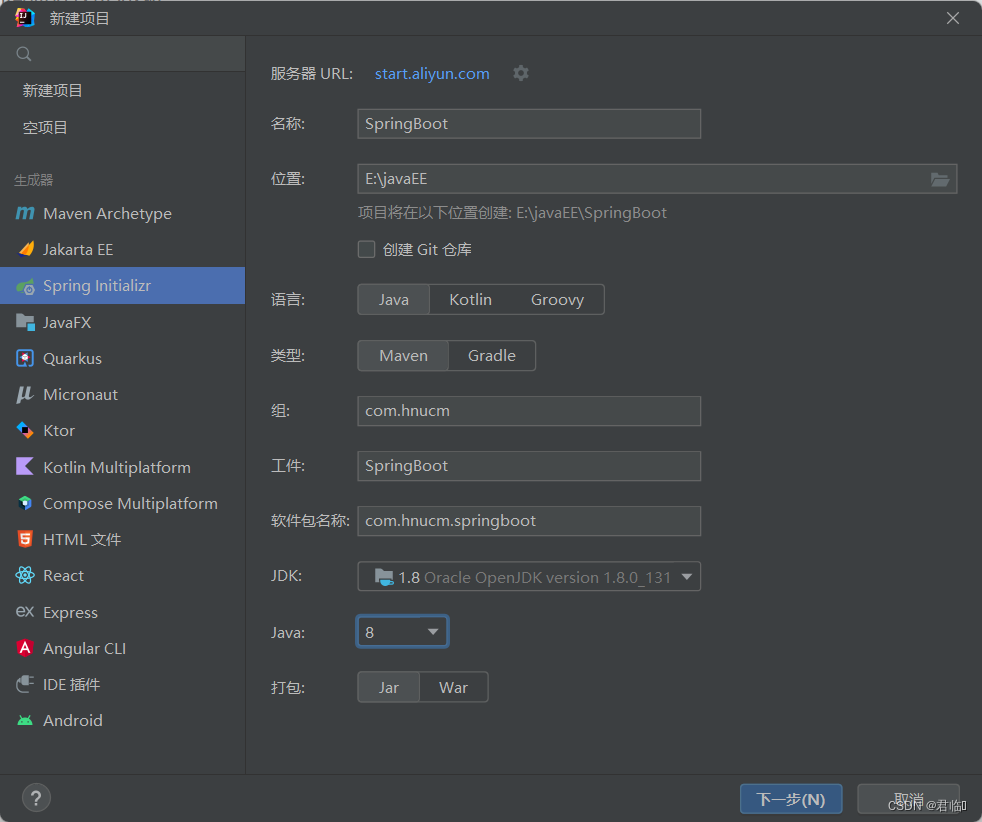The height and width of the screenshot is (822, 982).
Task: Open the Java version 8 dropdown
Action: tap(402, 632)
